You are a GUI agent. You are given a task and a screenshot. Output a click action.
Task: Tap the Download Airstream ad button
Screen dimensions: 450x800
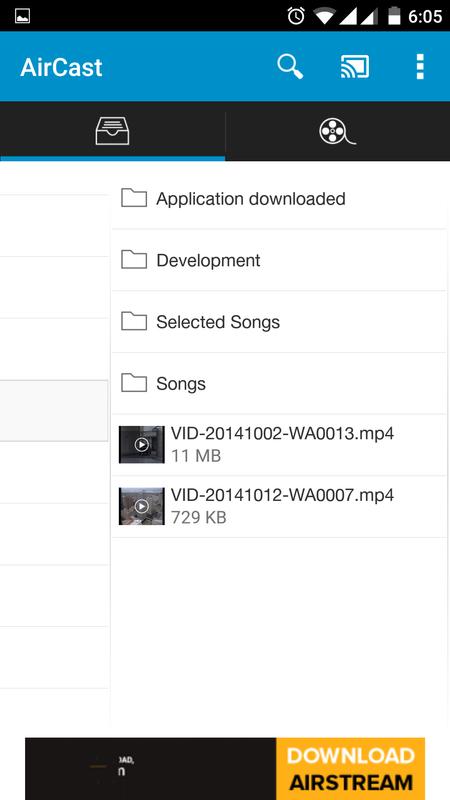351,769
